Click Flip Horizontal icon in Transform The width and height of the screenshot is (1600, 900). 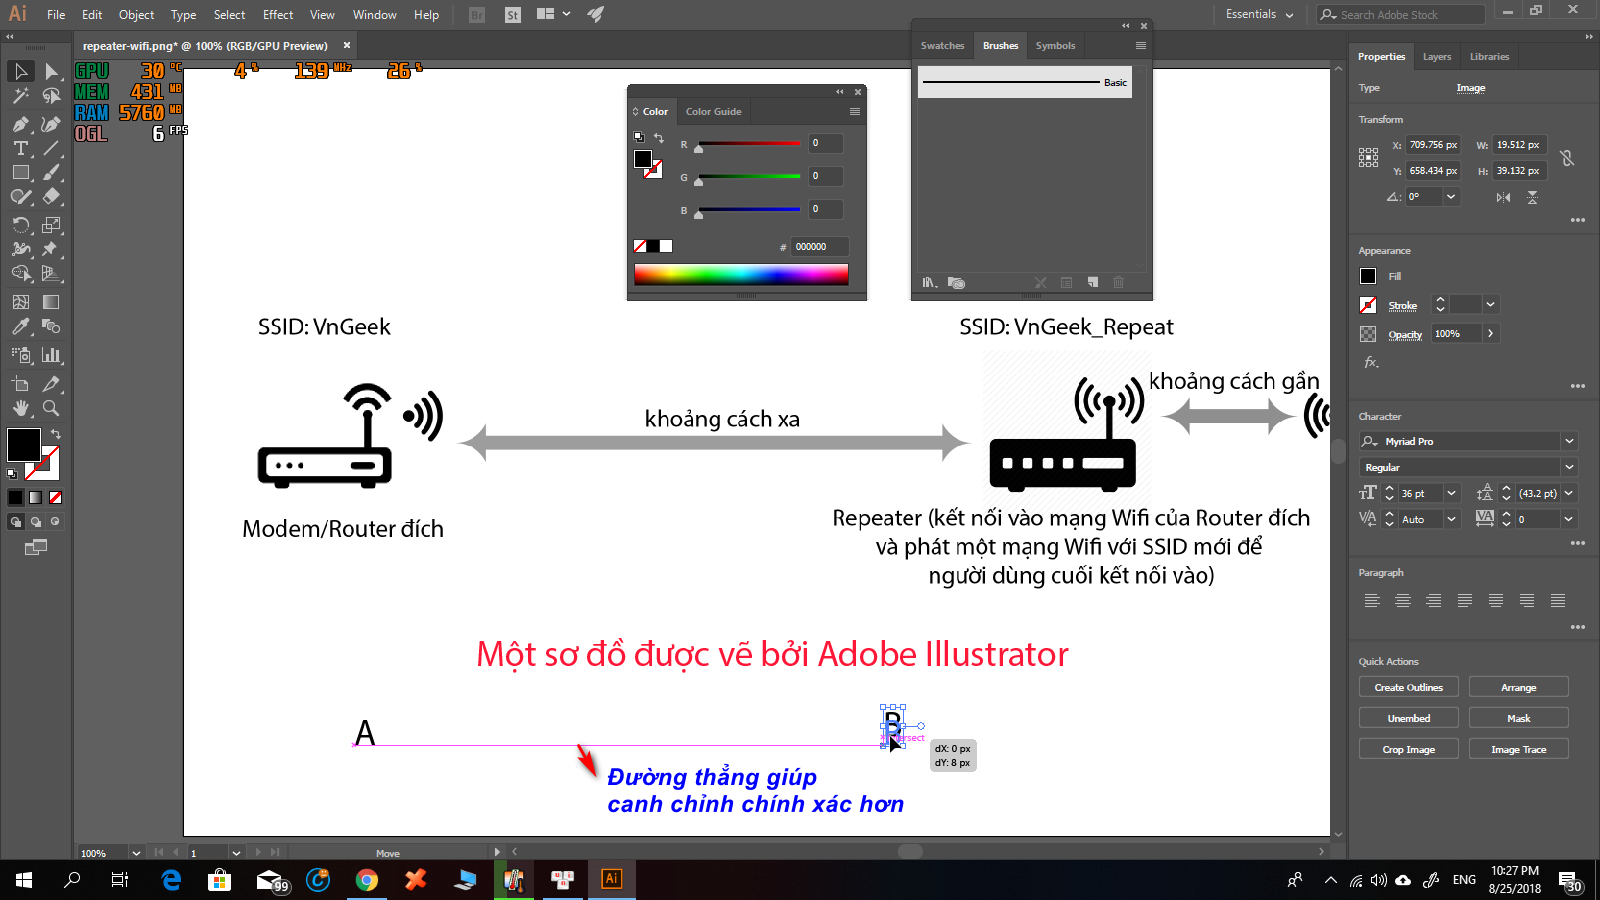point(1503,197)
